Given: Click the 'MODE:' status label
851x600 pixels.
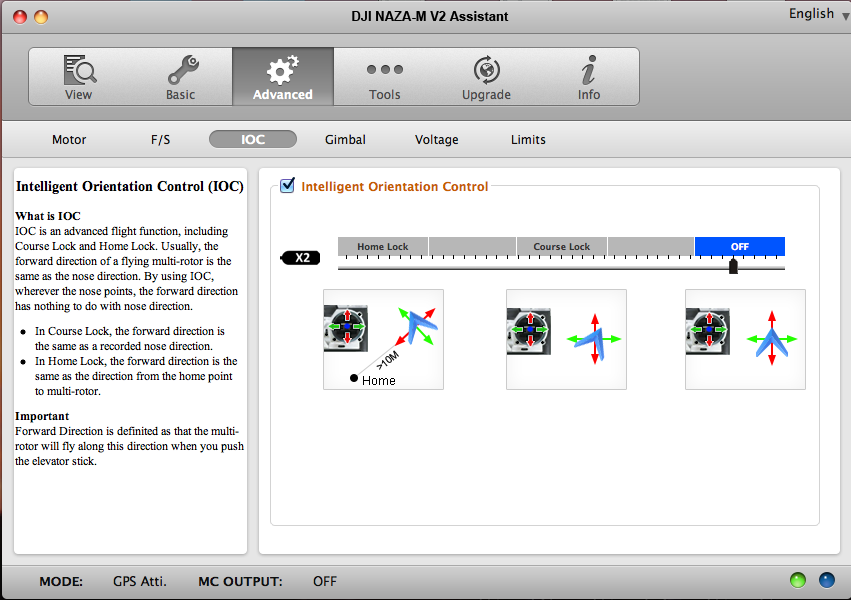Looking at the screenshot, I should pos(61,582).
